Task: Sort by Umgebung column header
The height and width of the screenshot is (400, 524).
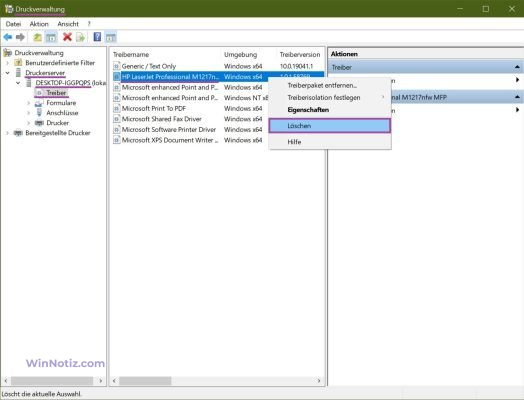Action: pyautogui.click(x=240, y=54)
